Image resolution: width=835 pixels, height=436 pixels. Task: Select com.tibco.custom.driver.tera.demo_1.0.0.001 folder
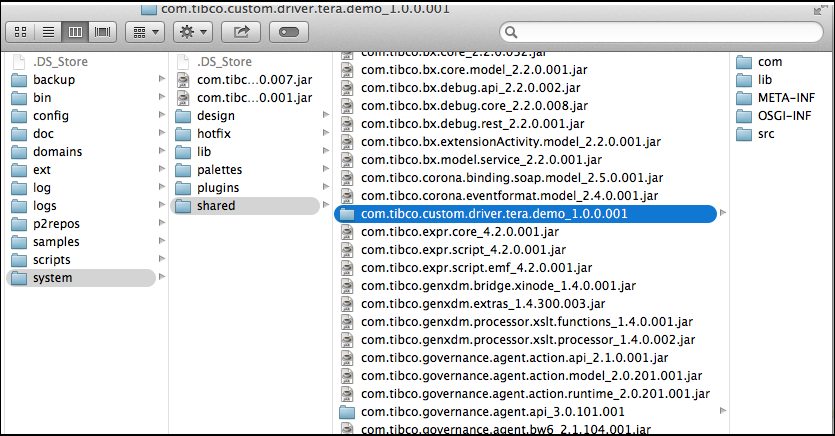coord(526,214)
